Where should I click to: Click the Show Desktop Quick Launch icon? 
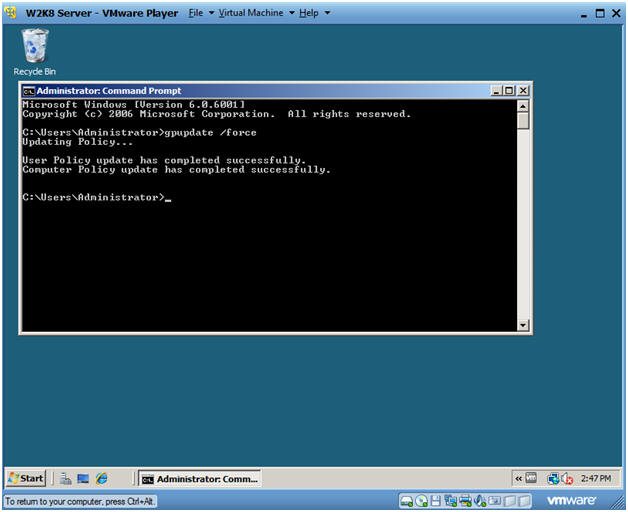pos(83,478)
